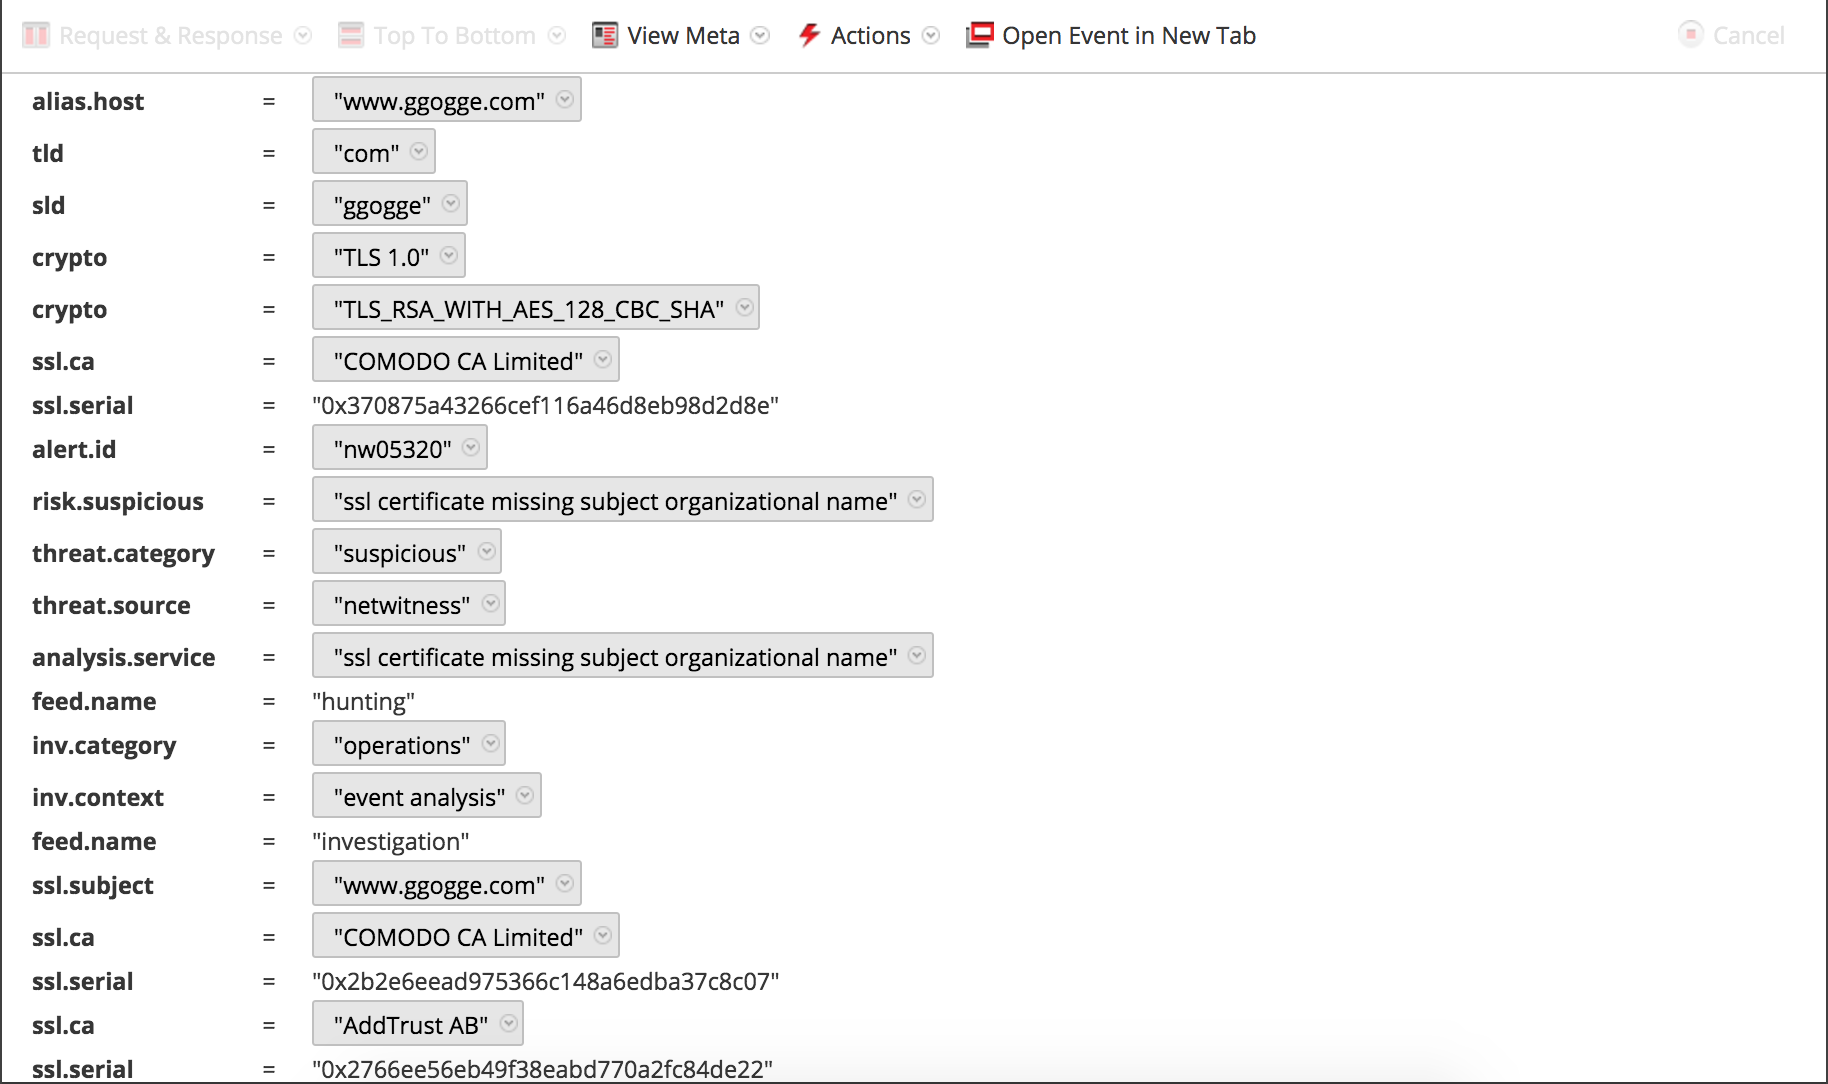Click the Request & Response view icon
1828x1084 pixels.
[x=35, y=35]
